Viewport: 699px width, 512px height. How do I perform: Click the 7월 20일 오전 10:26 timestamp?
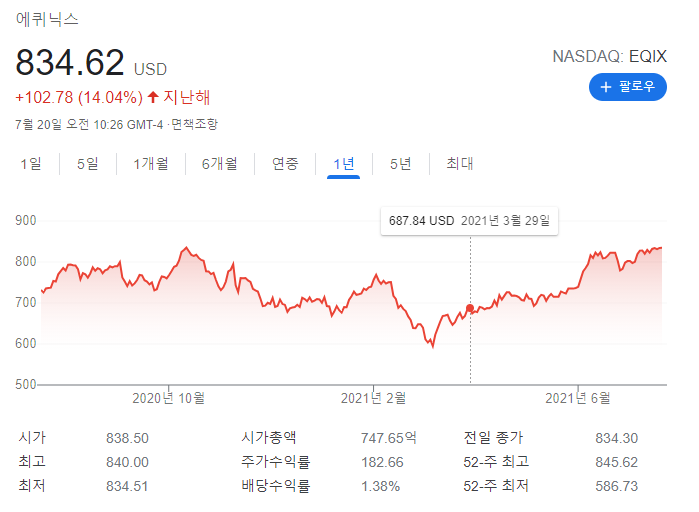[x=89, y=124]
